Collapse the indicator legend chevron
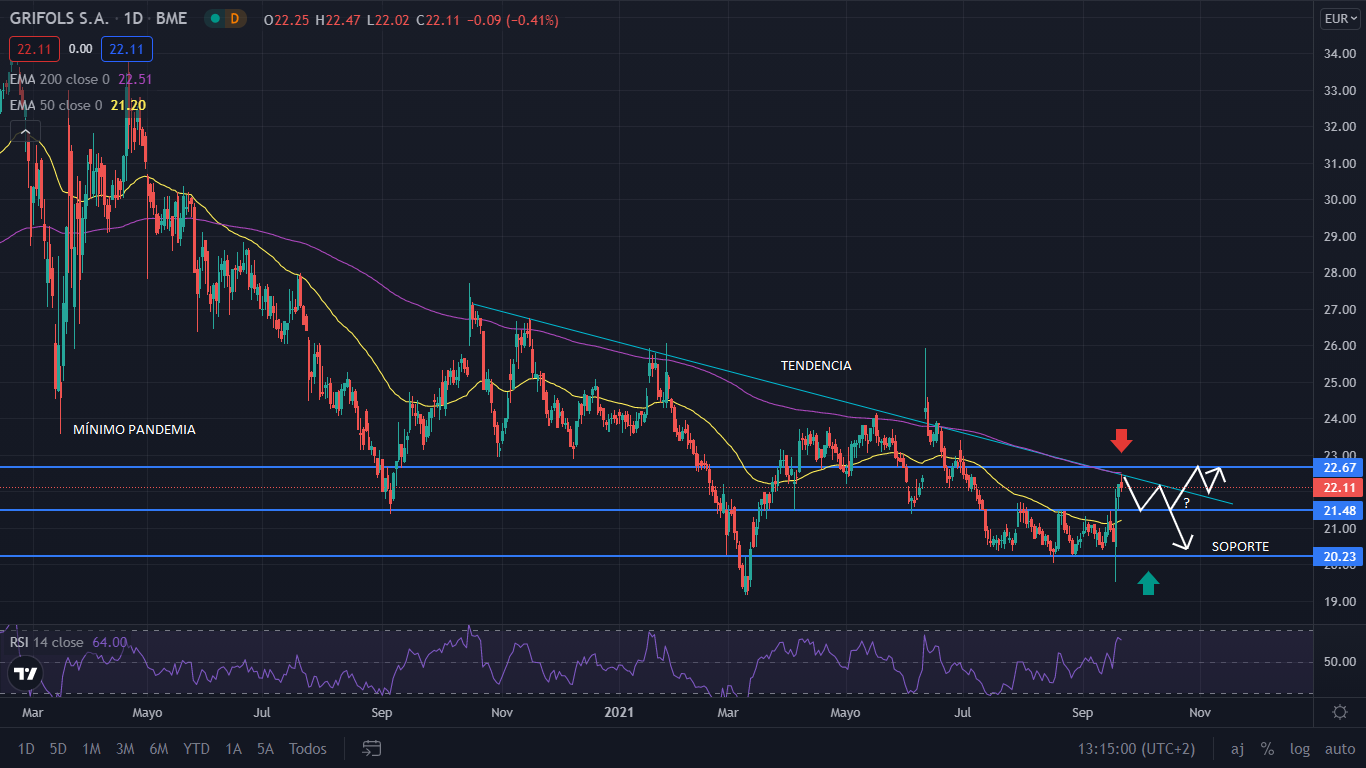 (x=25, y=131)
